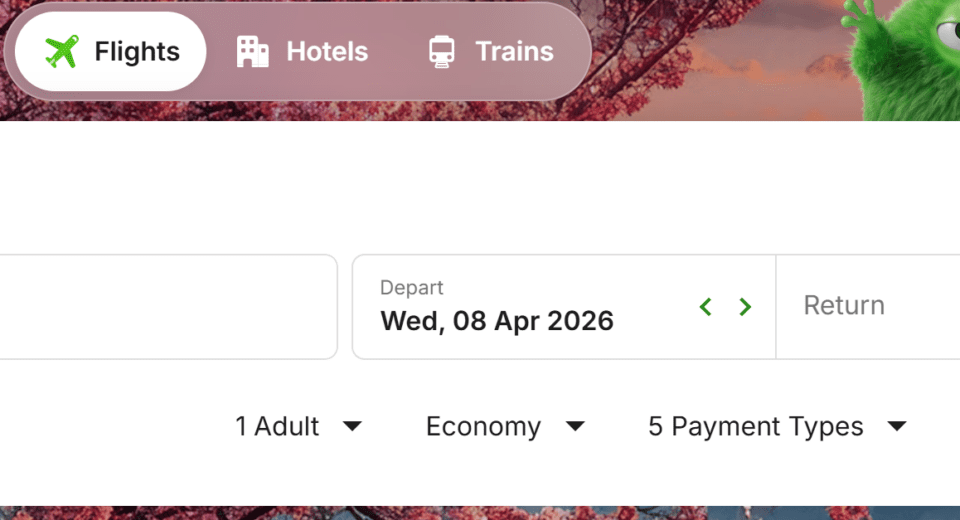
Task: Advance to next departure date arrow
Action: click(x=745, y=307)
